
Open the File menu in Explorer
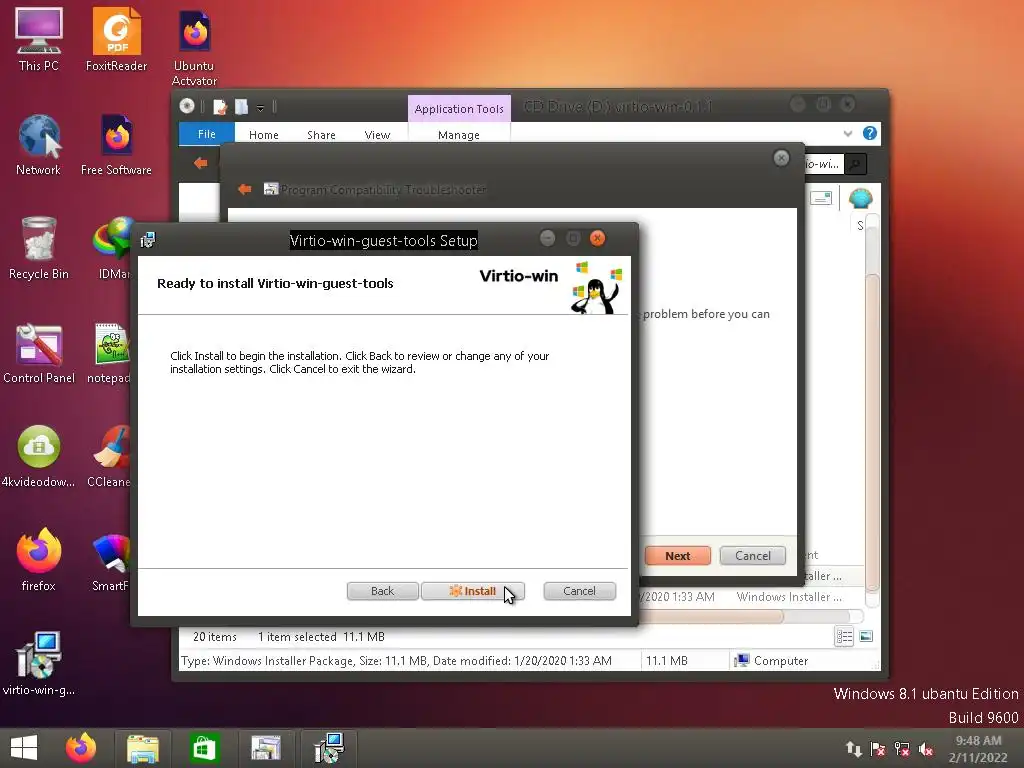pos(206,134)
